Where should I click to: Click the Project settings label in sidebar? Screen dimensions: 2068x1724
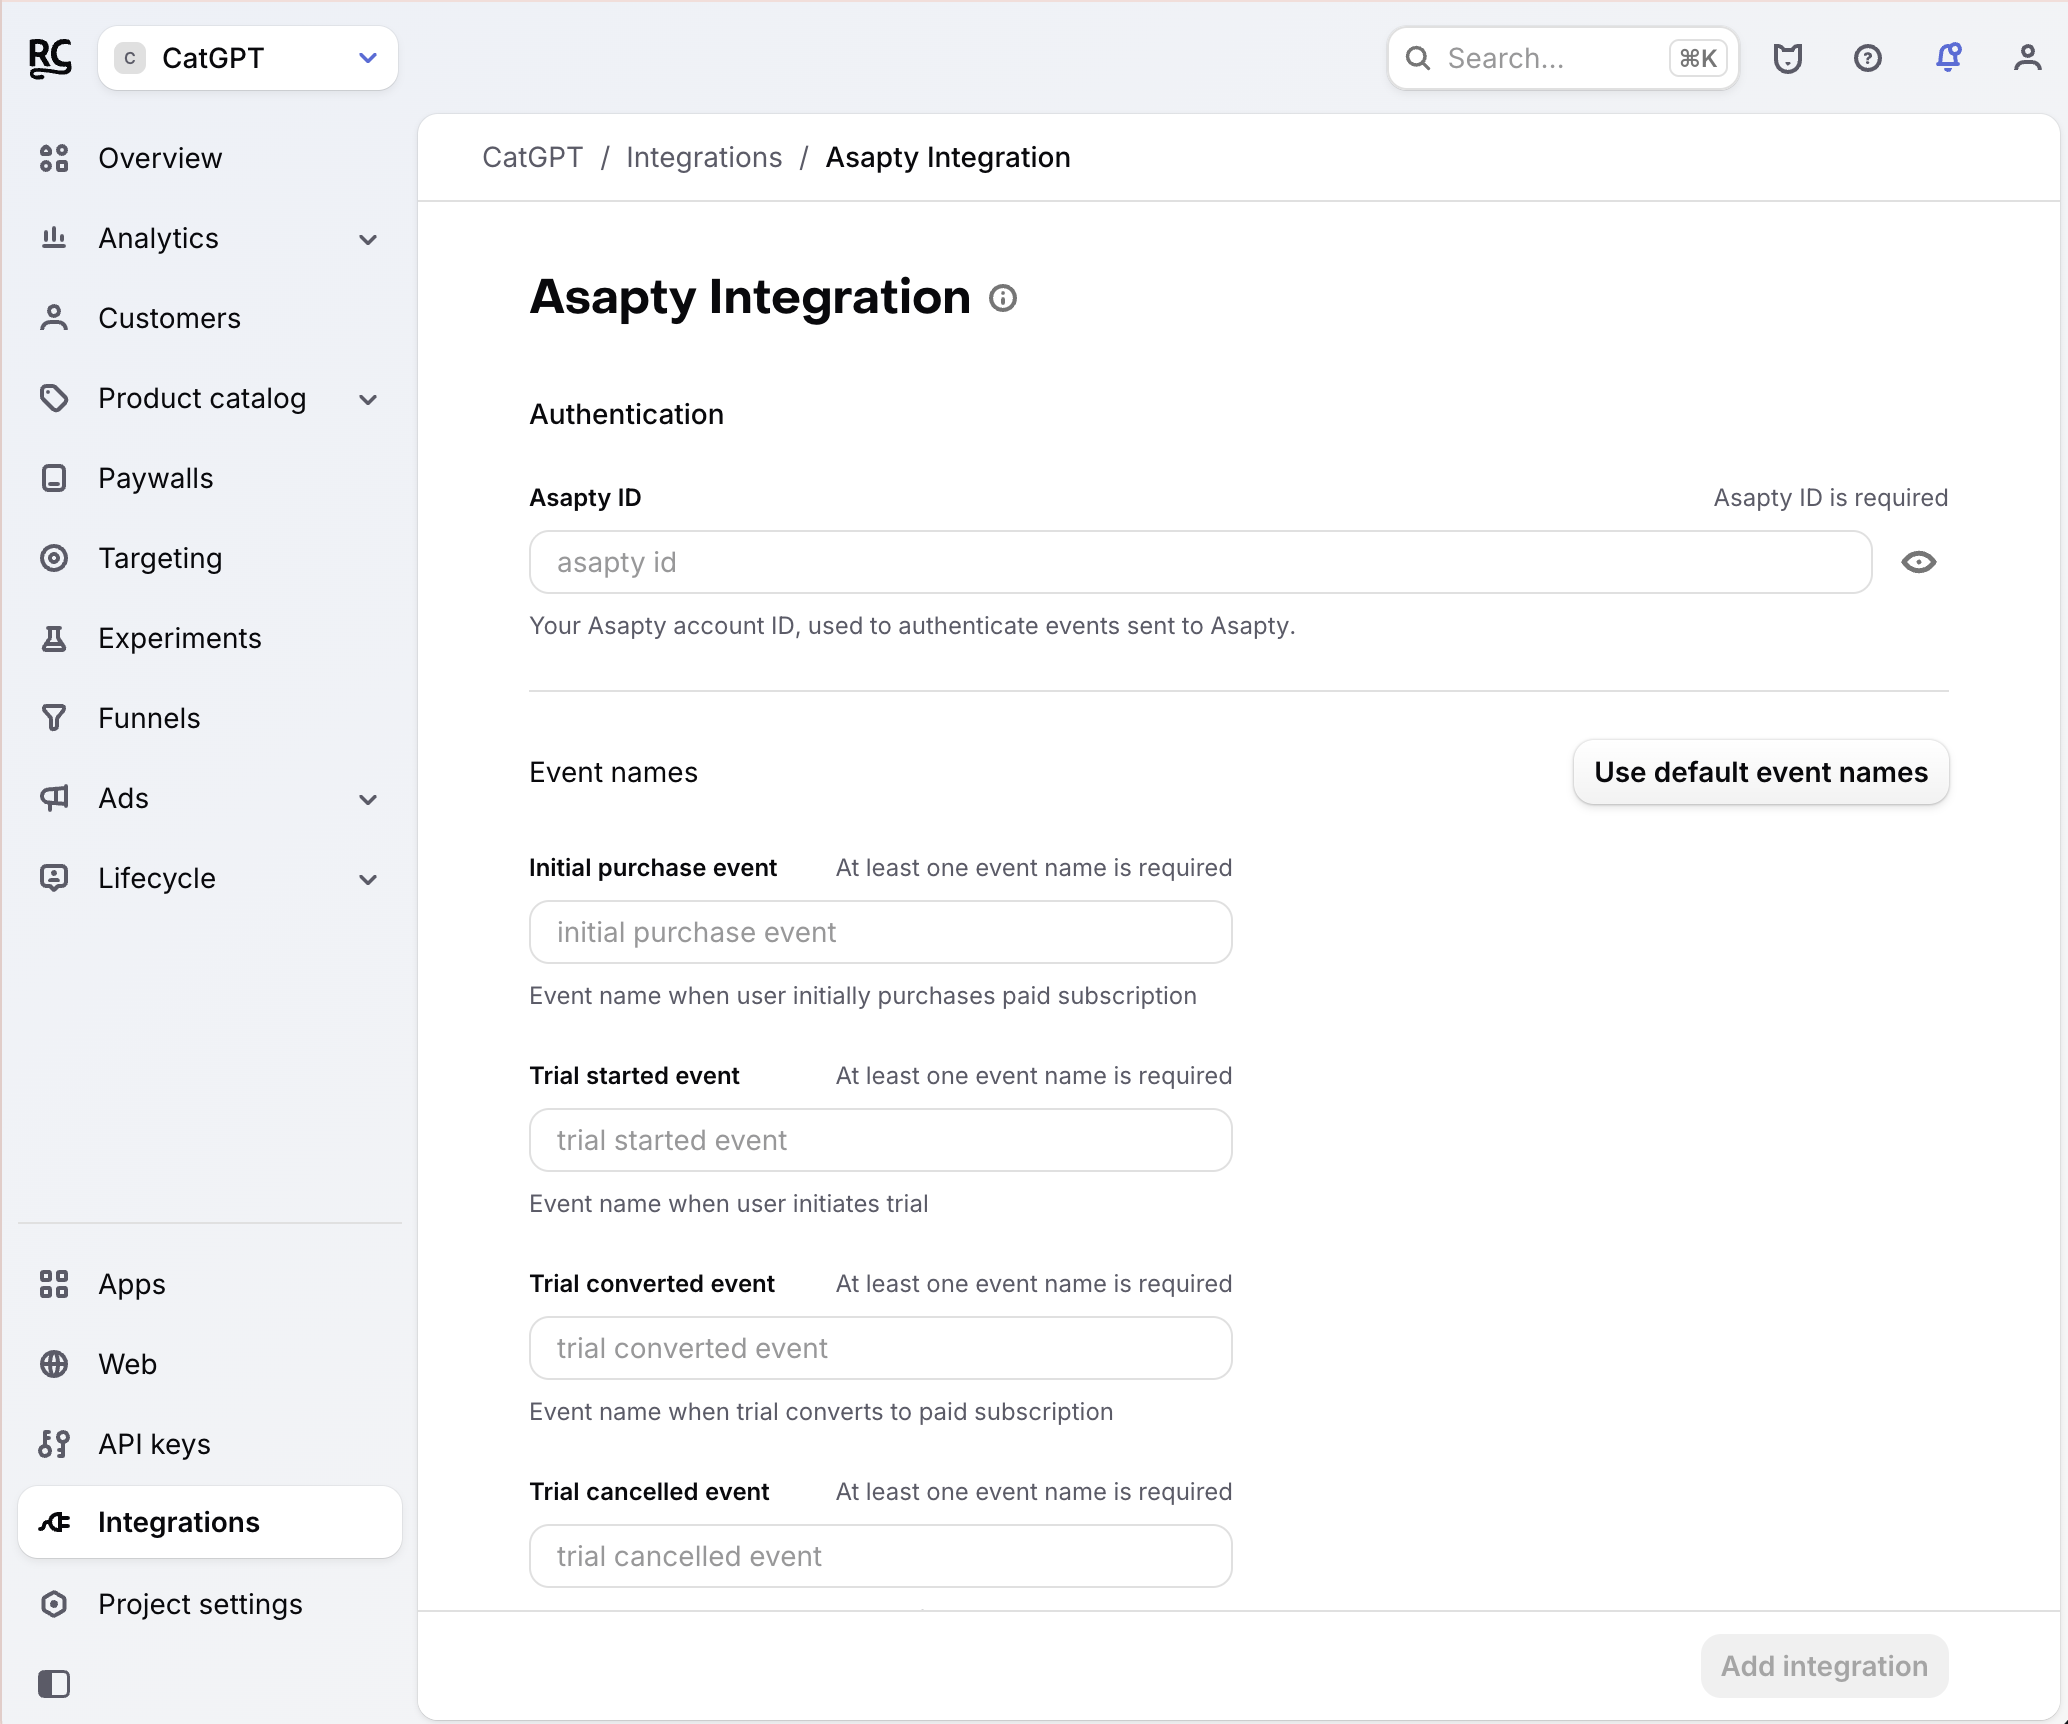200,1604
